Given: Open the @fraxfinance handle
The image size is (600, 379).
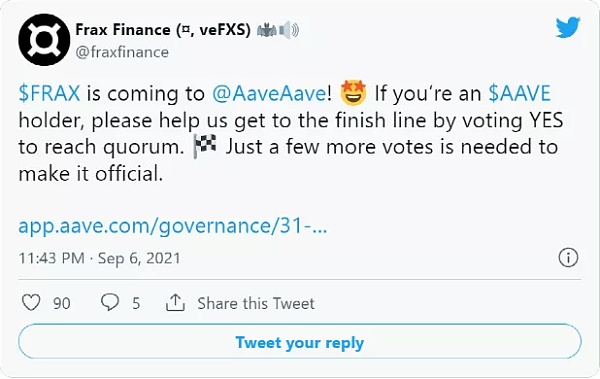Looking at the screenshot, I should (122, 52).
